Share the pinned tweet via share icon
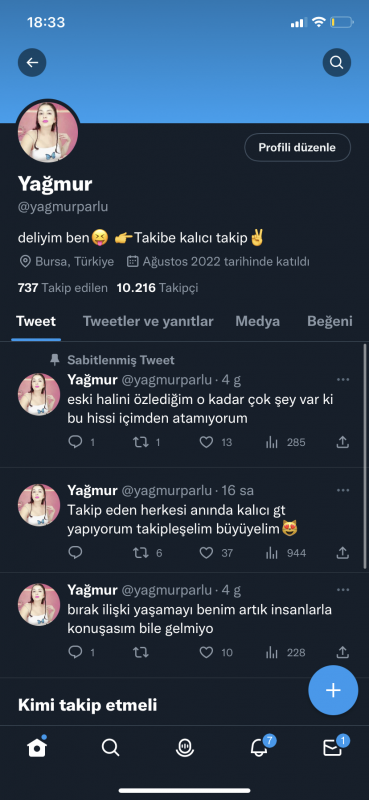369x800 pixels. [343, 442]
